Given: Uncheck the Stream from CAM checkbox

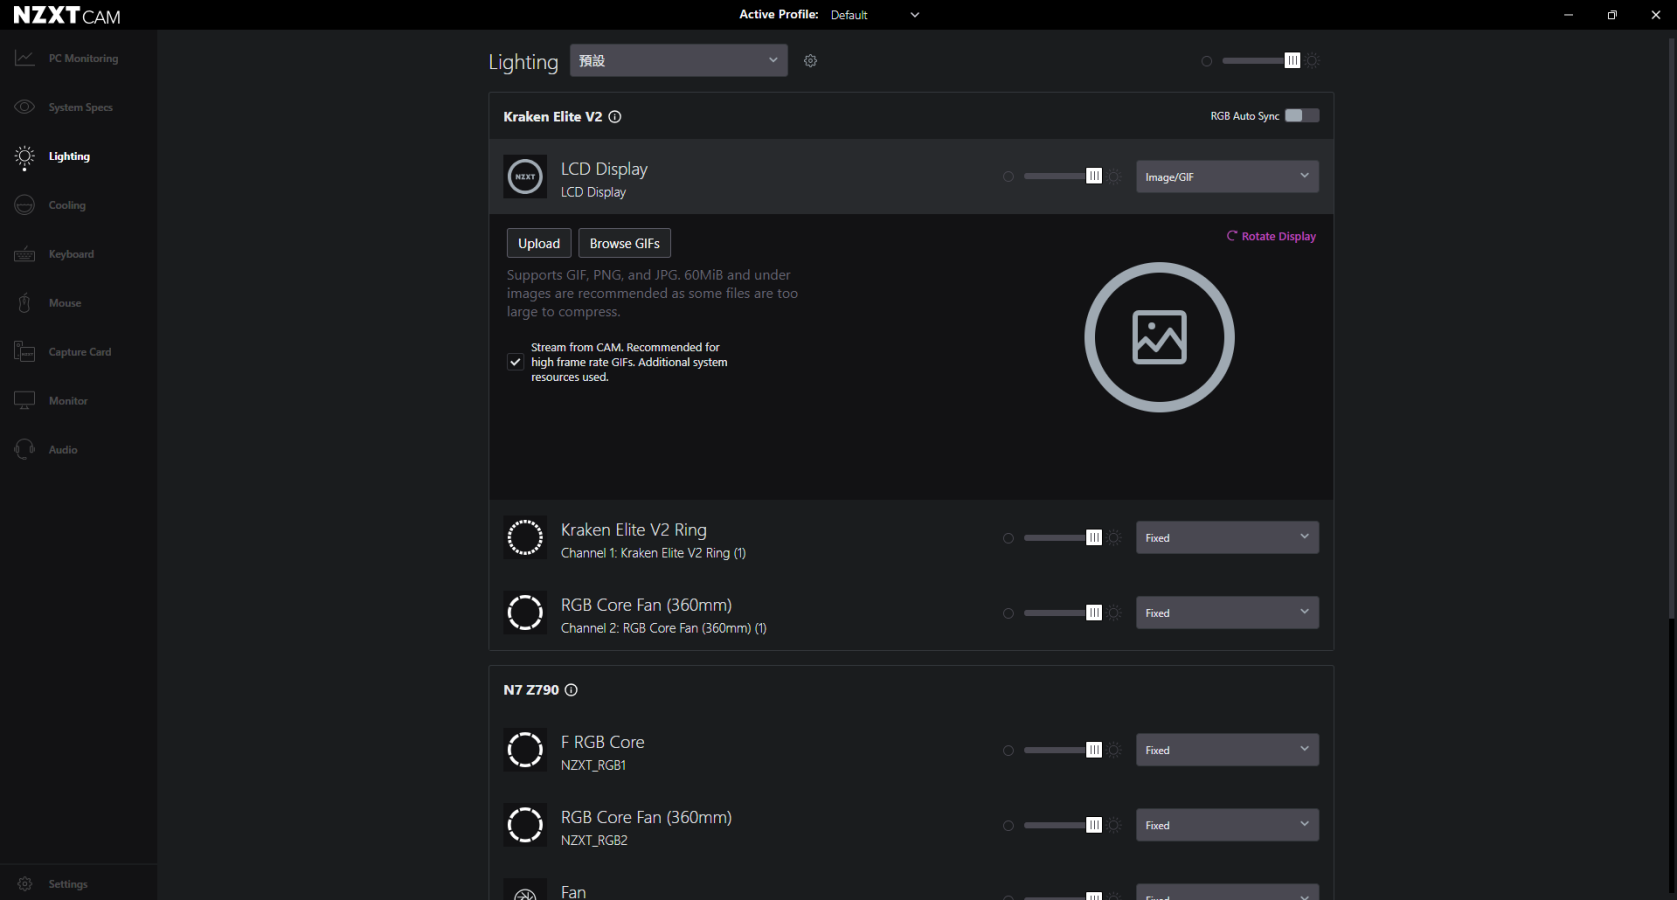Looking at the screenshot, I should point(515,362).
